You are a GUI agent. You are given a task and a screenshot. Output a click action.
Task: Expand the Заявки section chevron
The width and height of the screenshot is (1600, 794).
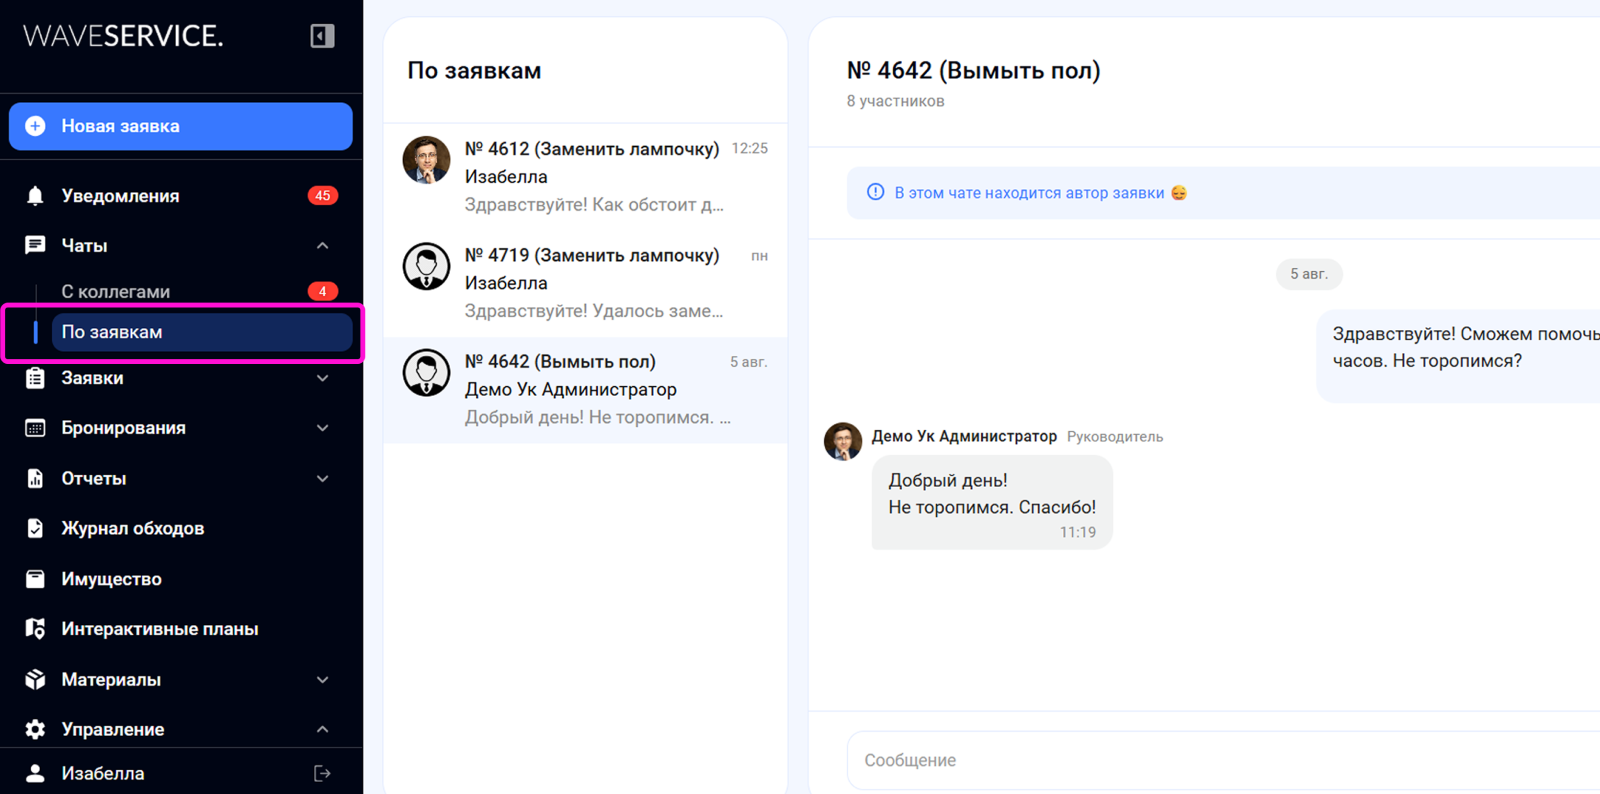click(x=322, y=378)
